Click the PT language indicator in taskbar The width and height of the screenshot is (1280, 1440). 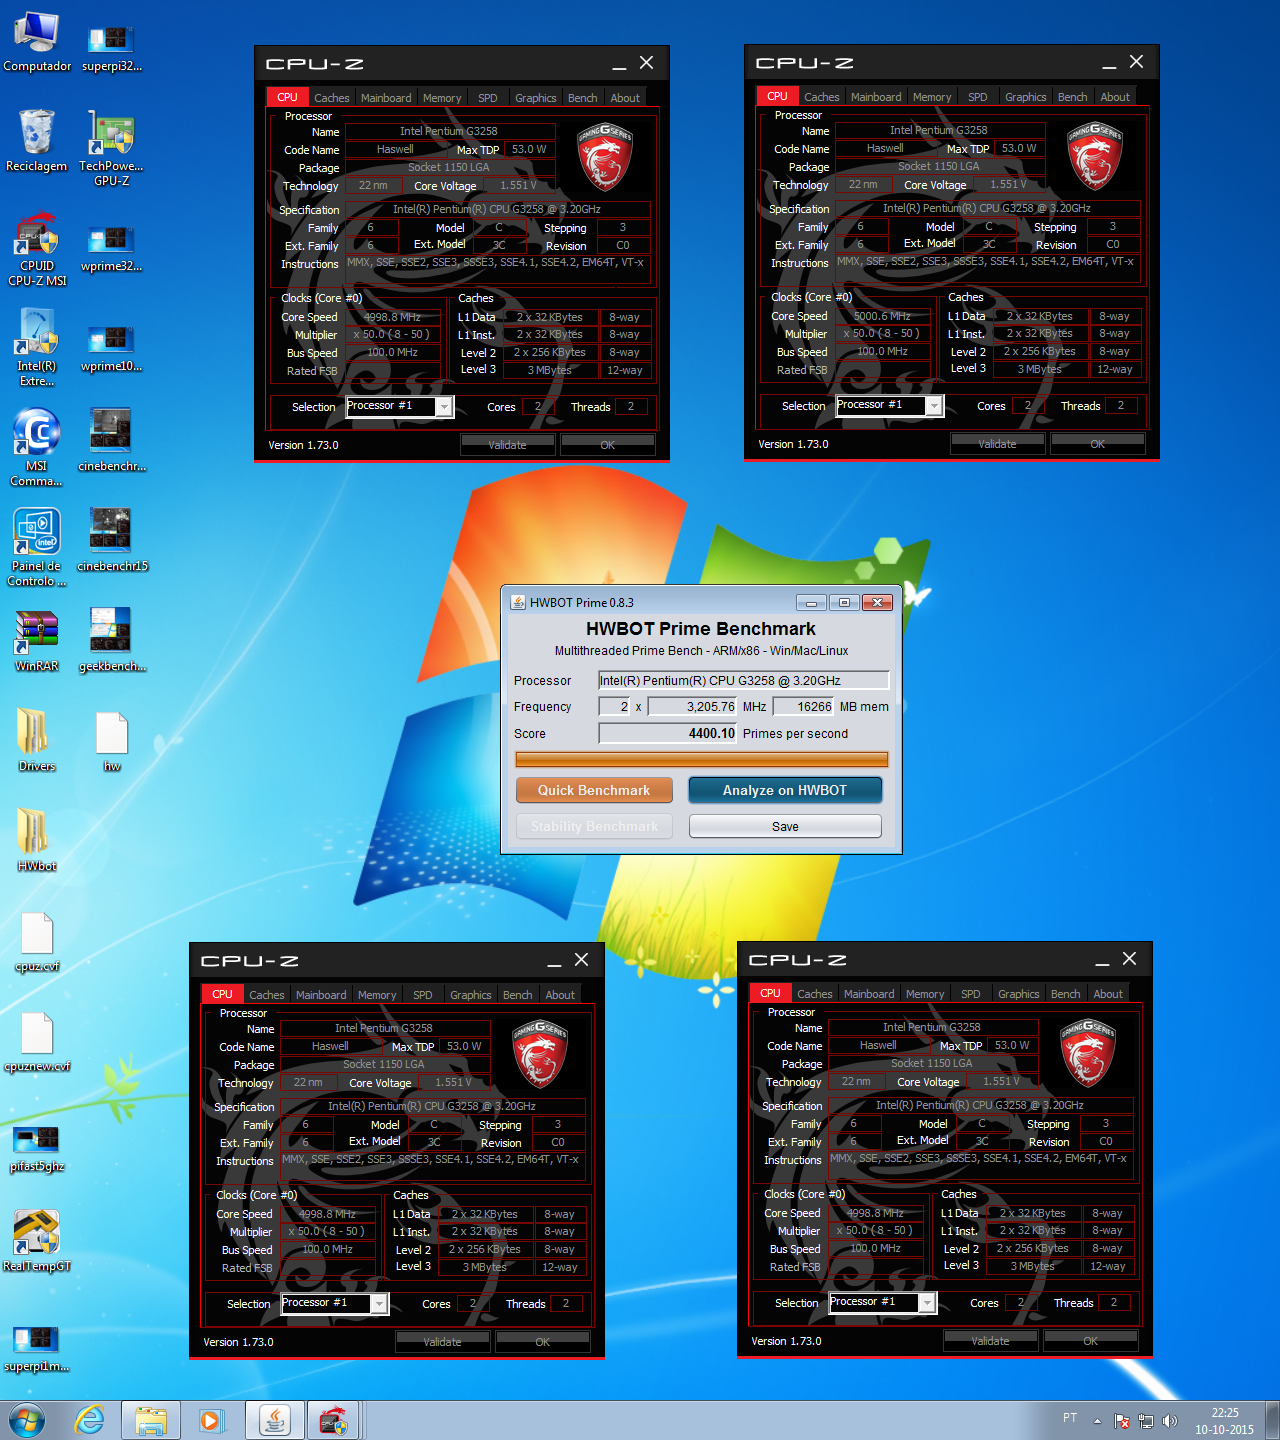pos(1070,1418)
